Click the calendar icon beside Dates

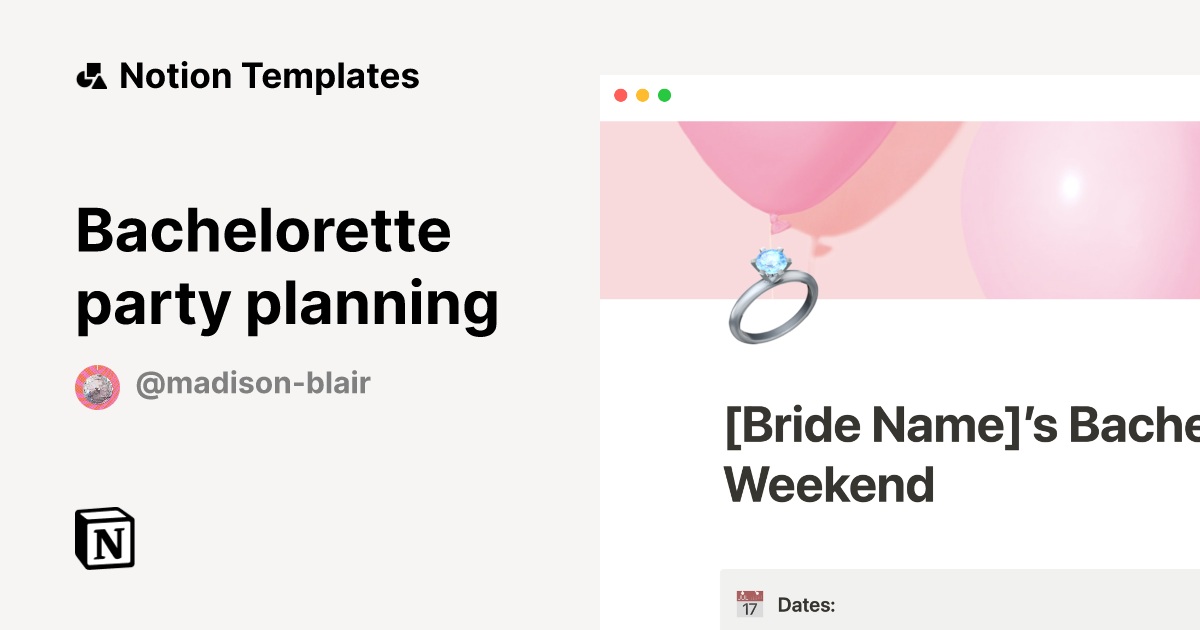pyautogui.click(x=750, y=604)
